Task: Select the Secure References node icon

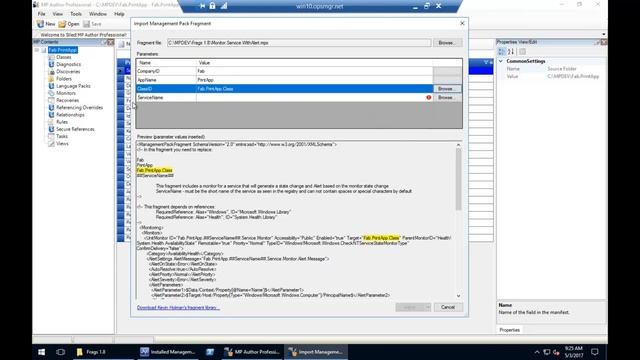Action: [x=51, y=129]
